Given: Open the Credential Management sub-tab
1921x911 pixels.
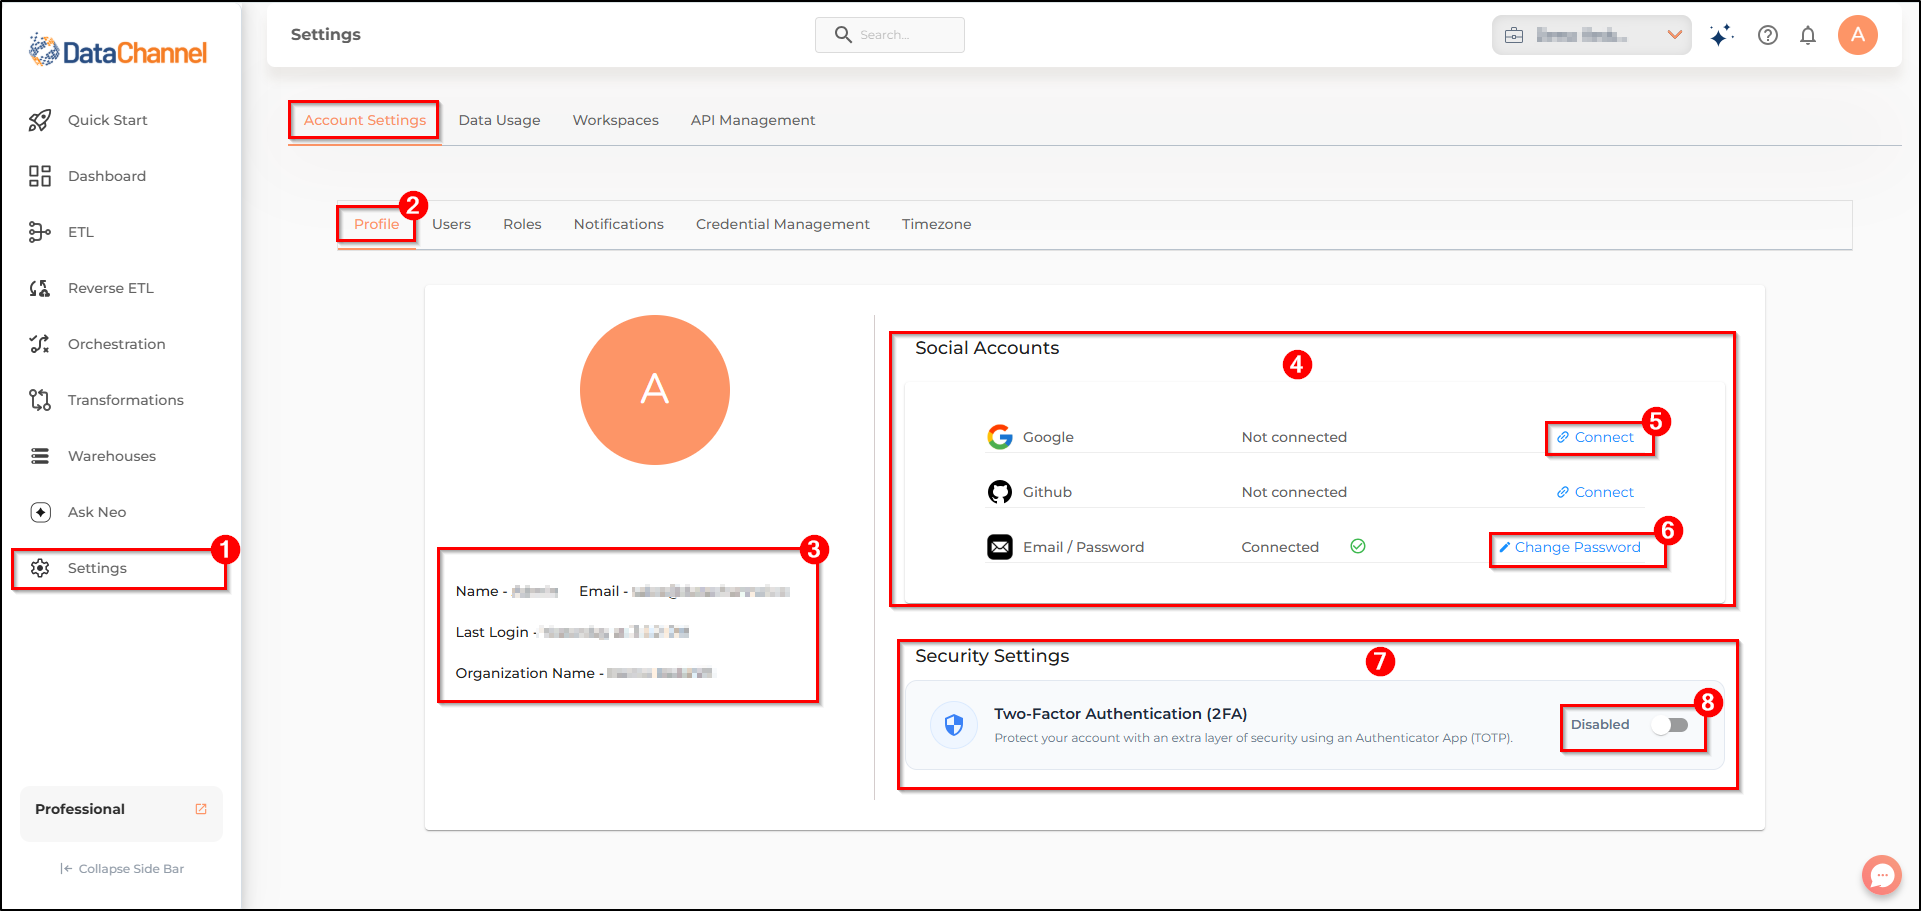Looking at the screenshot, I should pyautogui.click(x=783, y=224).
